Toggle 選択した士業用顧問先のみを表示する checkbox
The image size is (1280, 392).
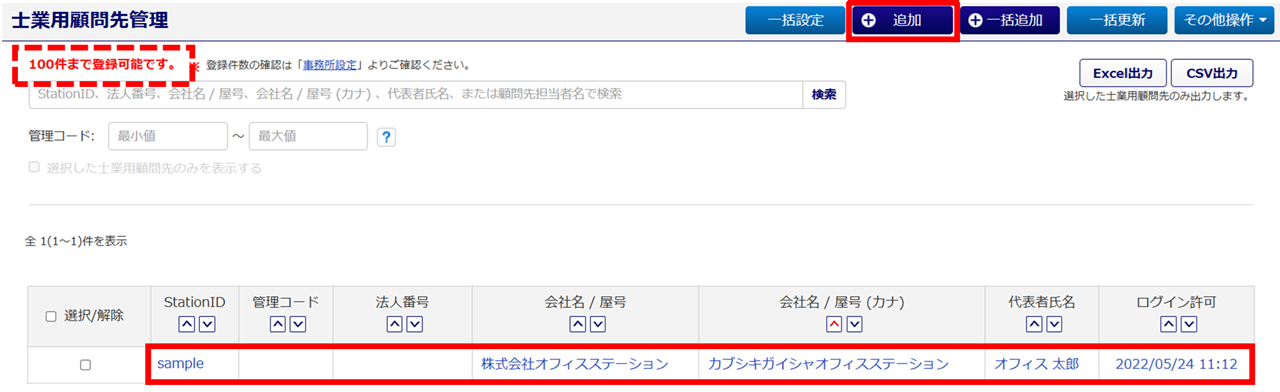coord(35,168)
